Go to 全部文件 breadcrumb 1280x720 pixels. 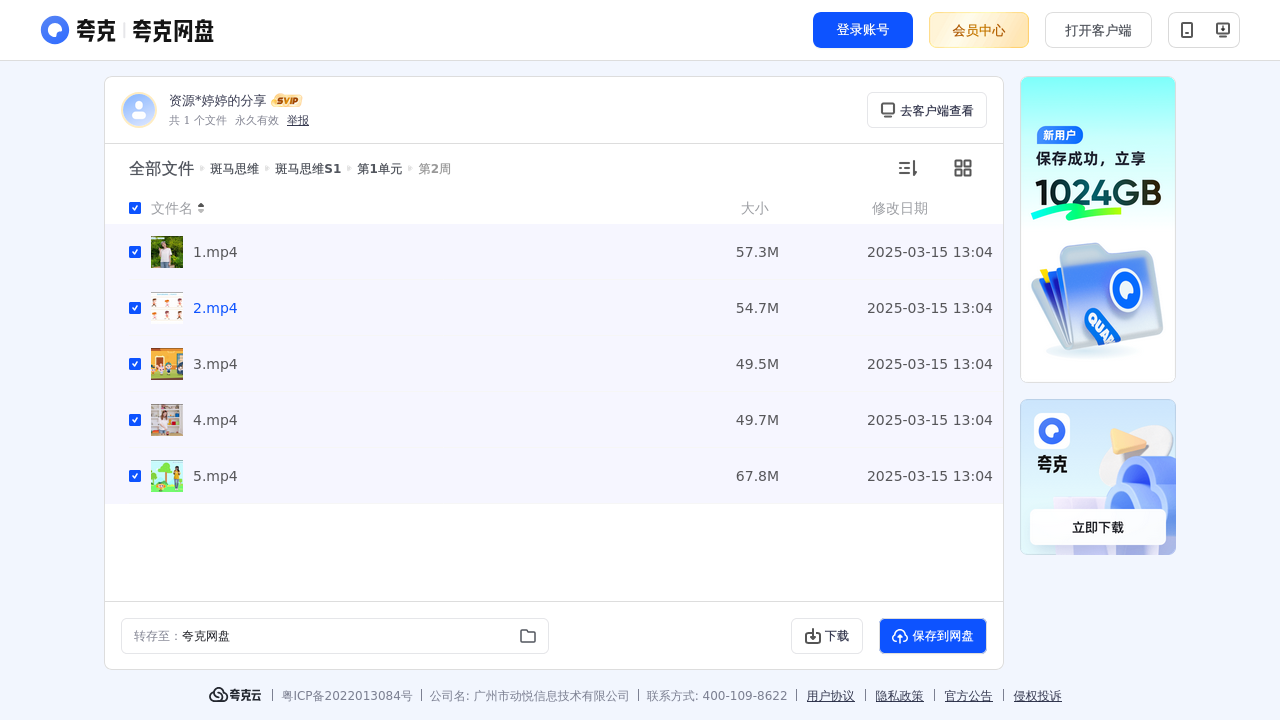click(161, 169)
